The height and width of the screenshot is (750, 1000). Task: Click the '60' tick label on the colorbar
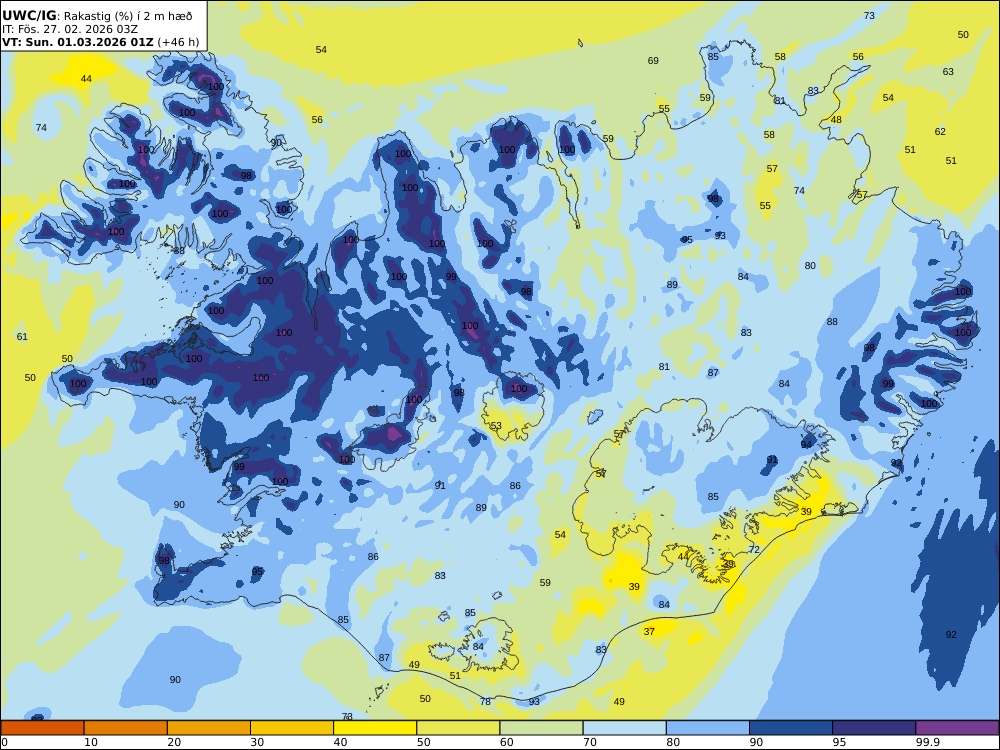click(x=506, y=742)
